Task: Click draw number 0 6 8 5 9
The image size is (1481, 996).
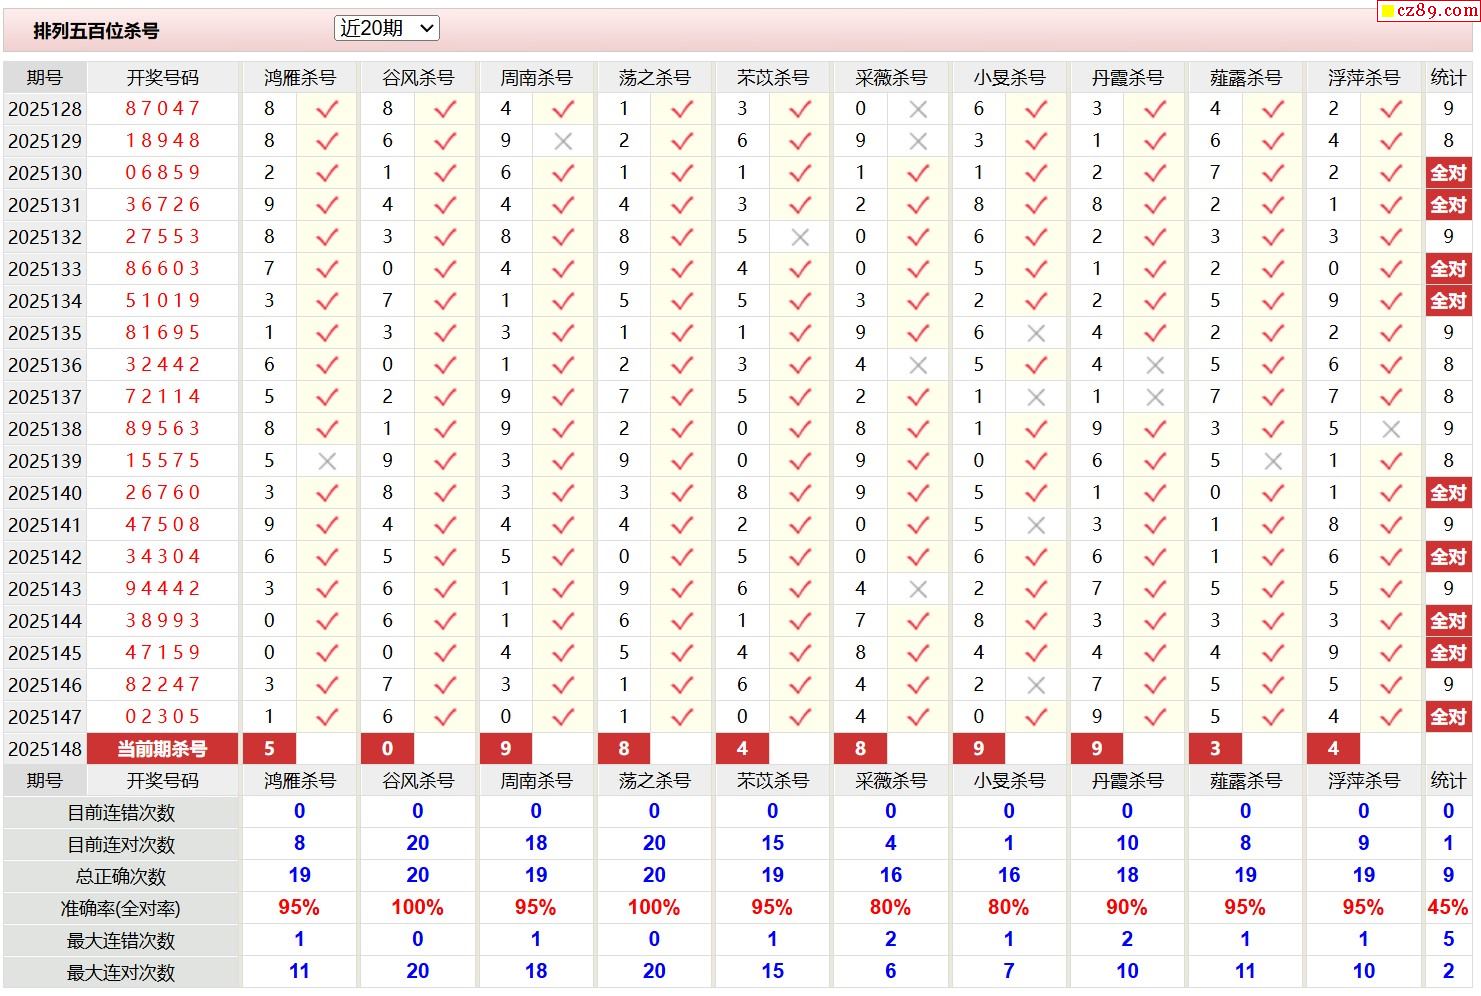Action: coord(163,172)
